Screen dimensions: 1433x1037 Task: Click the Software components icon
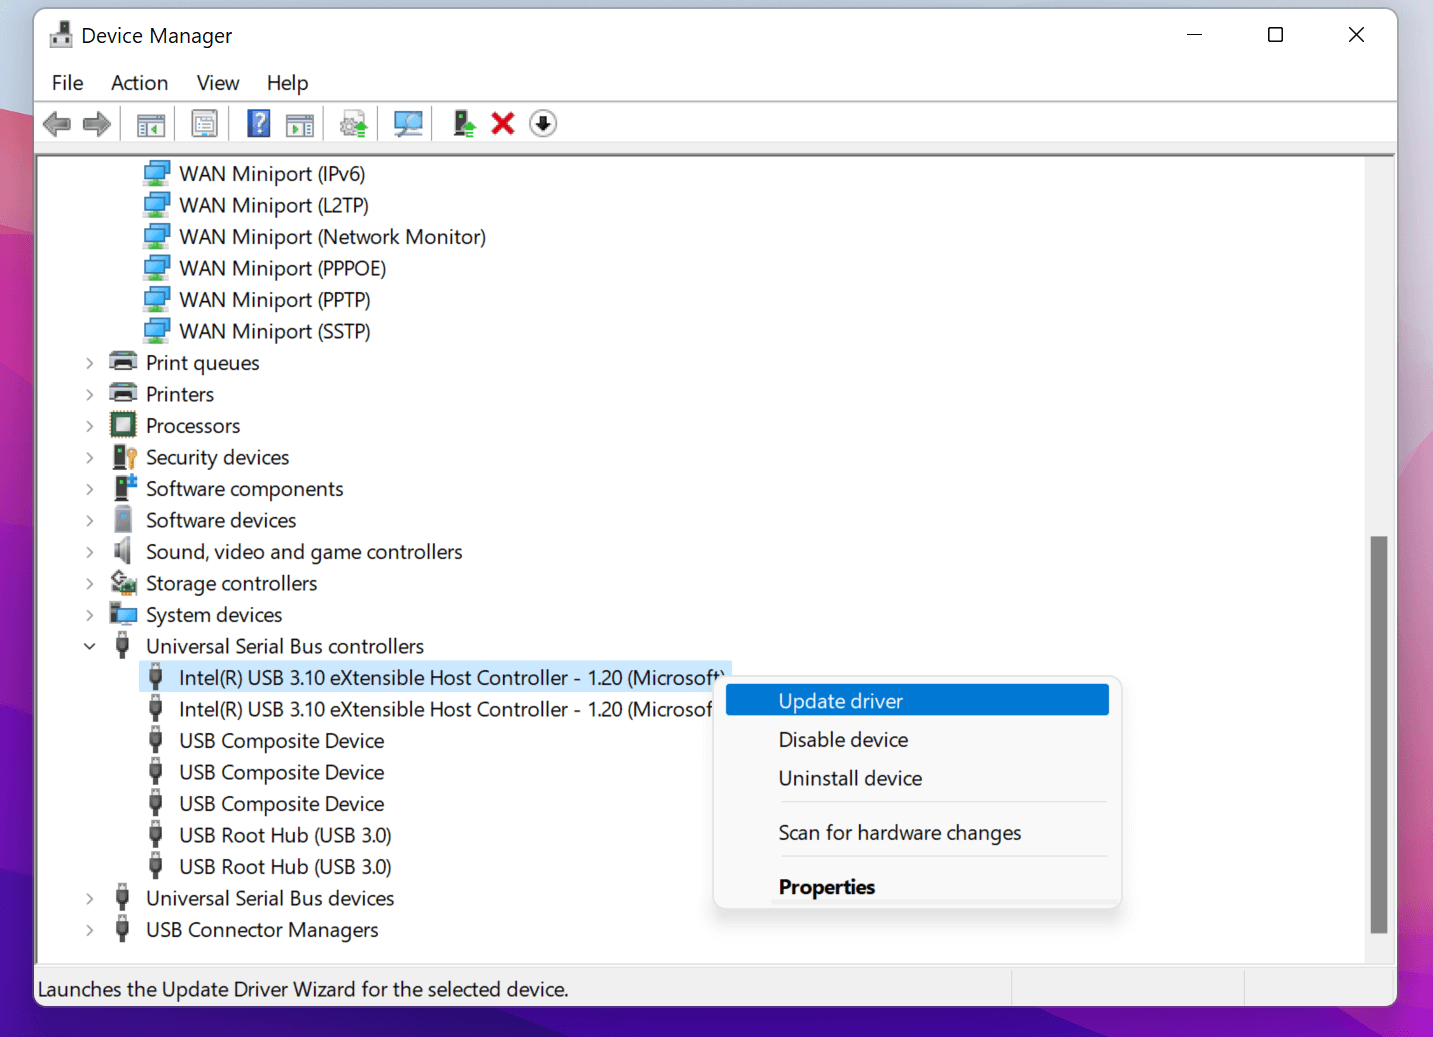pyautogui.click(x=124, y=488)
